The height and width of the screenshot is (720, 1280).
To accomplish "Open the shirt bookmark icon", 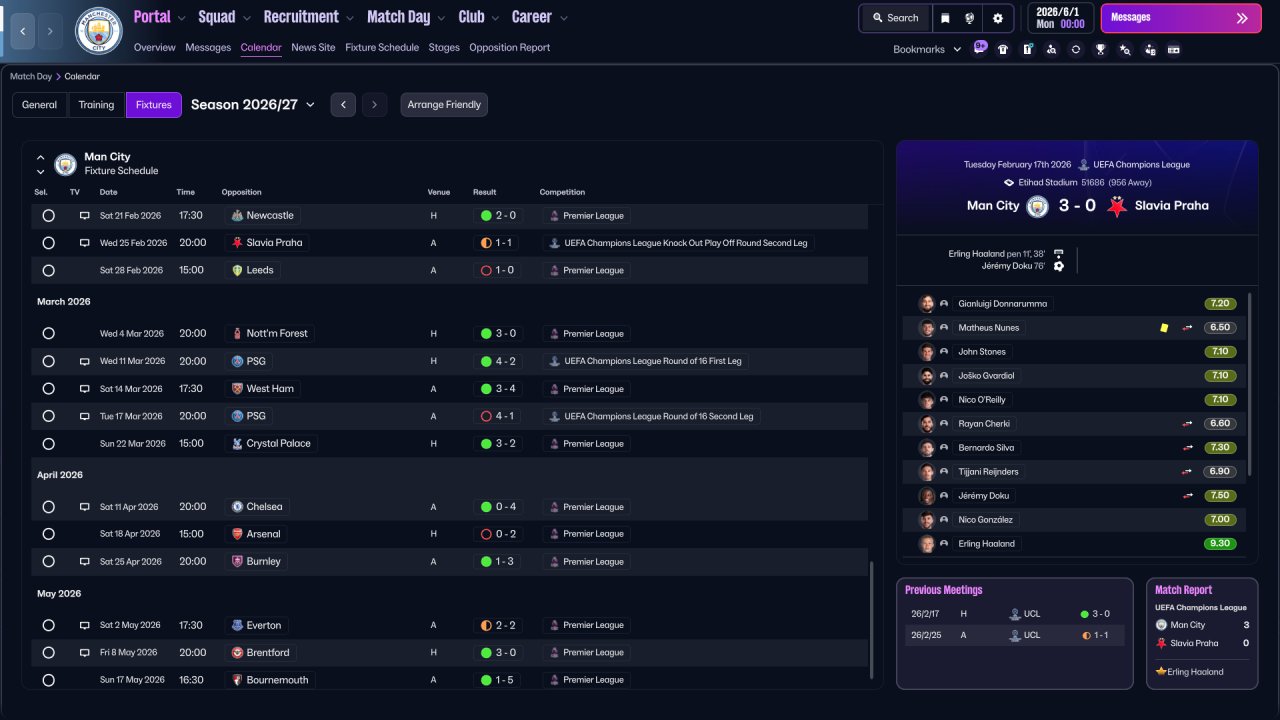I will tap(1003, 49).
